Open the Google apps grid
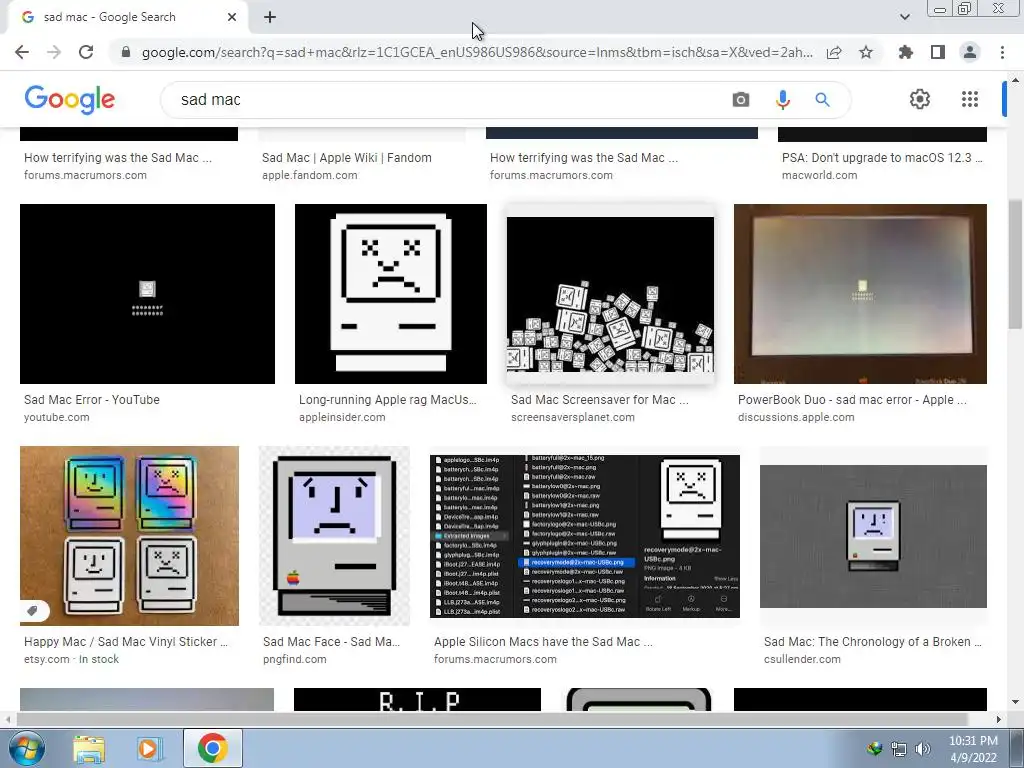The width and height of the screenshot is (1024, 768). coord(970,99)
